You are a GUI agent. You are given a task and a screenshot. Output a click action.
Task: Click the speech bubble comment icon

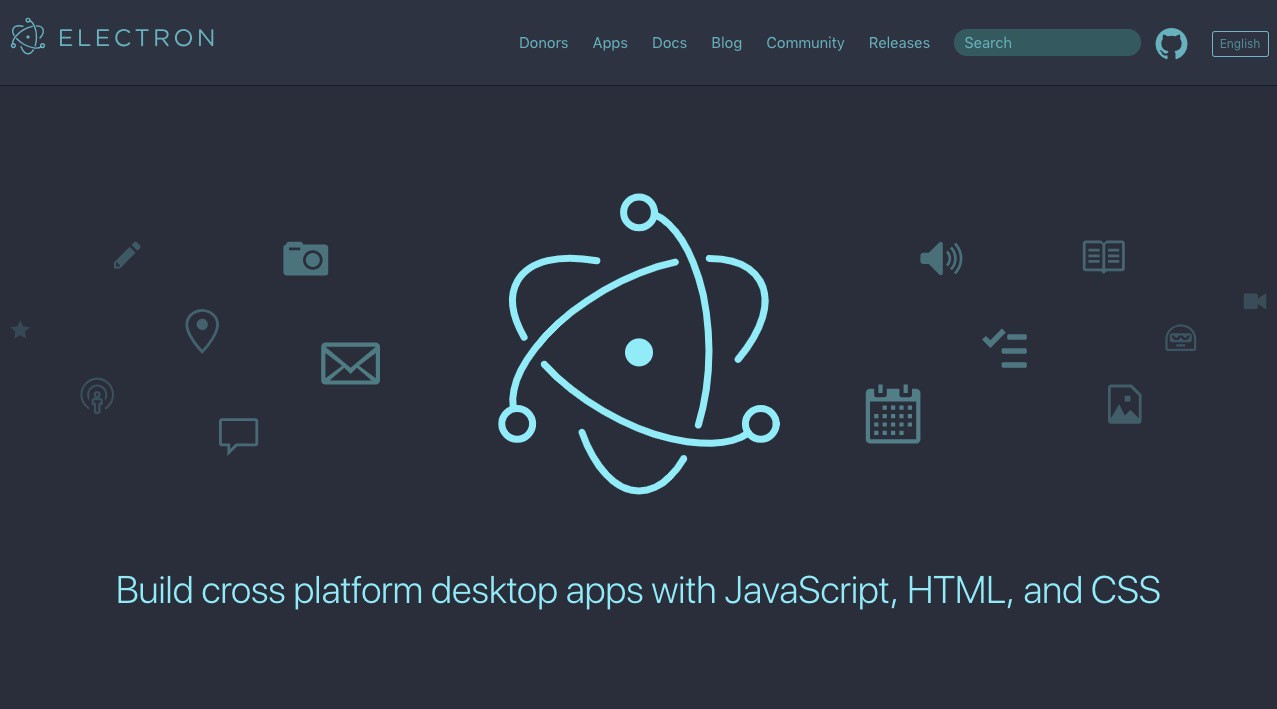point(238,436)
